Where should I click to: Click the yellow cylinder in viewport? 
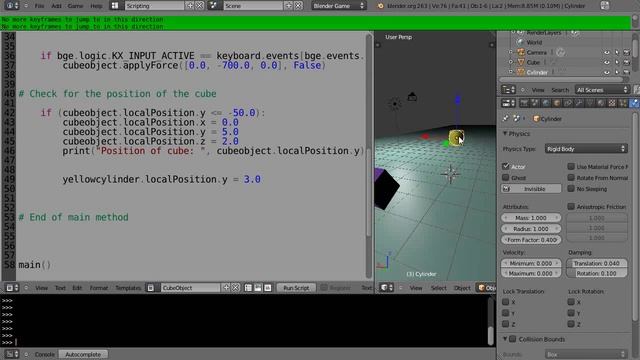pos(456,138)
